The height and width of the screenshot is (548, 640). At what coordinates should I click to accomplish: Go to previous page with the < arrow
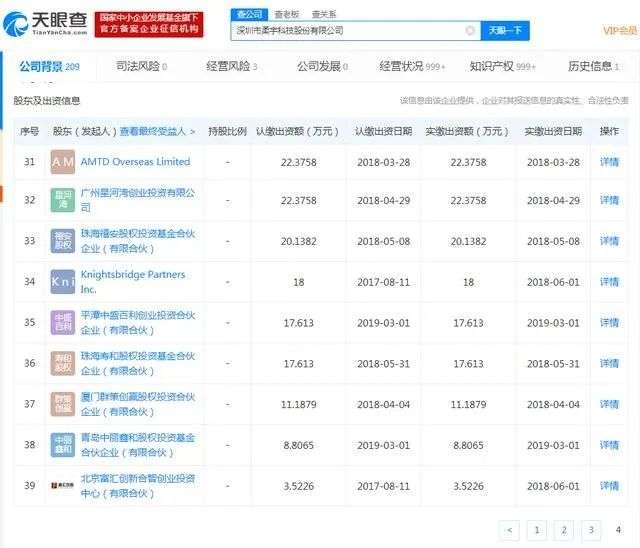coord(509,530)
